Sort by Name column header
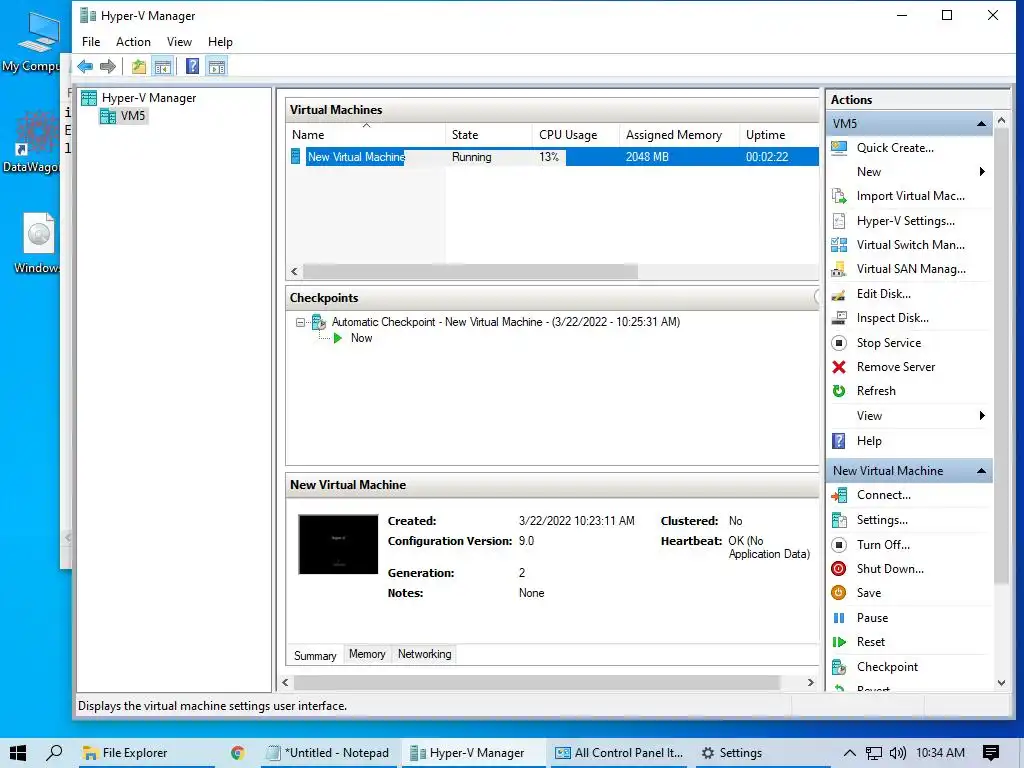 366,135
